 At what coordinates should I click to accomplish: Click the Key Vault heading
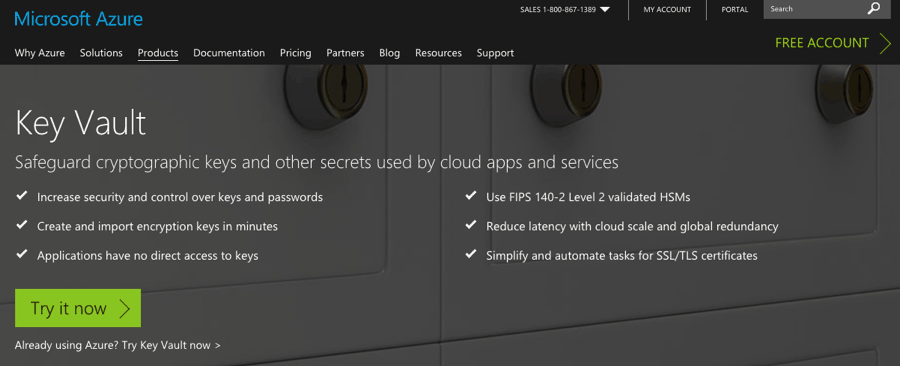coord(80,123)
